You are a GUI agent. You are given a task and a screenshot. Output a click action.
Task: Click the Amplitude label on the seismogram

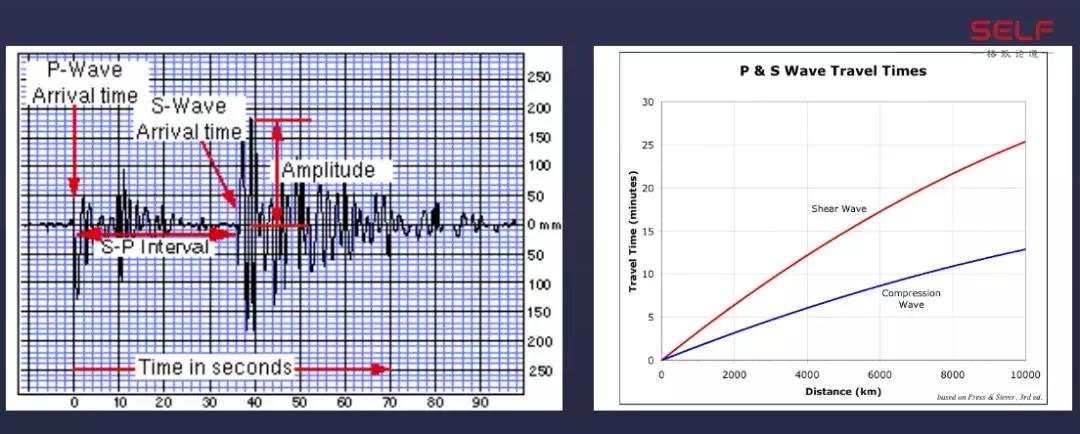coord(327,170)
